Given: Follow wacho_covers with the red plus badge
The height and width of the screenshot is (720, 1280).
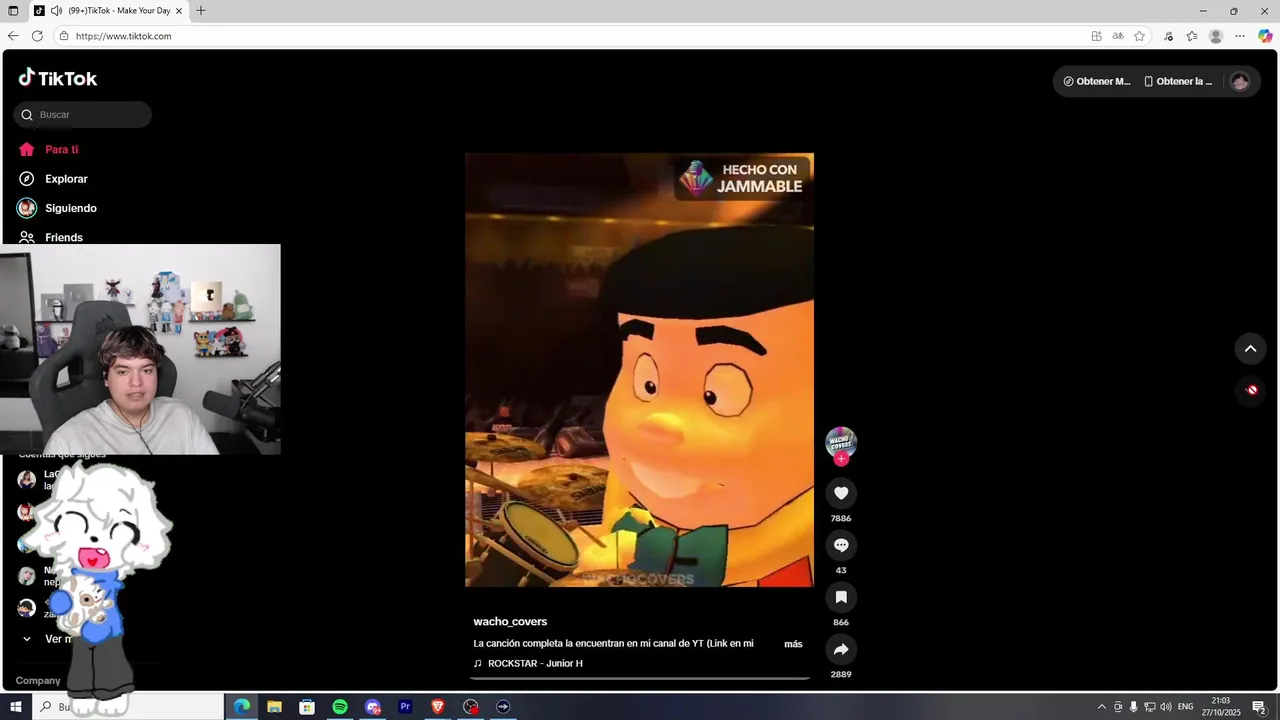Looking at the screenshot, I should pyautogui.click(x=841, y=459).
